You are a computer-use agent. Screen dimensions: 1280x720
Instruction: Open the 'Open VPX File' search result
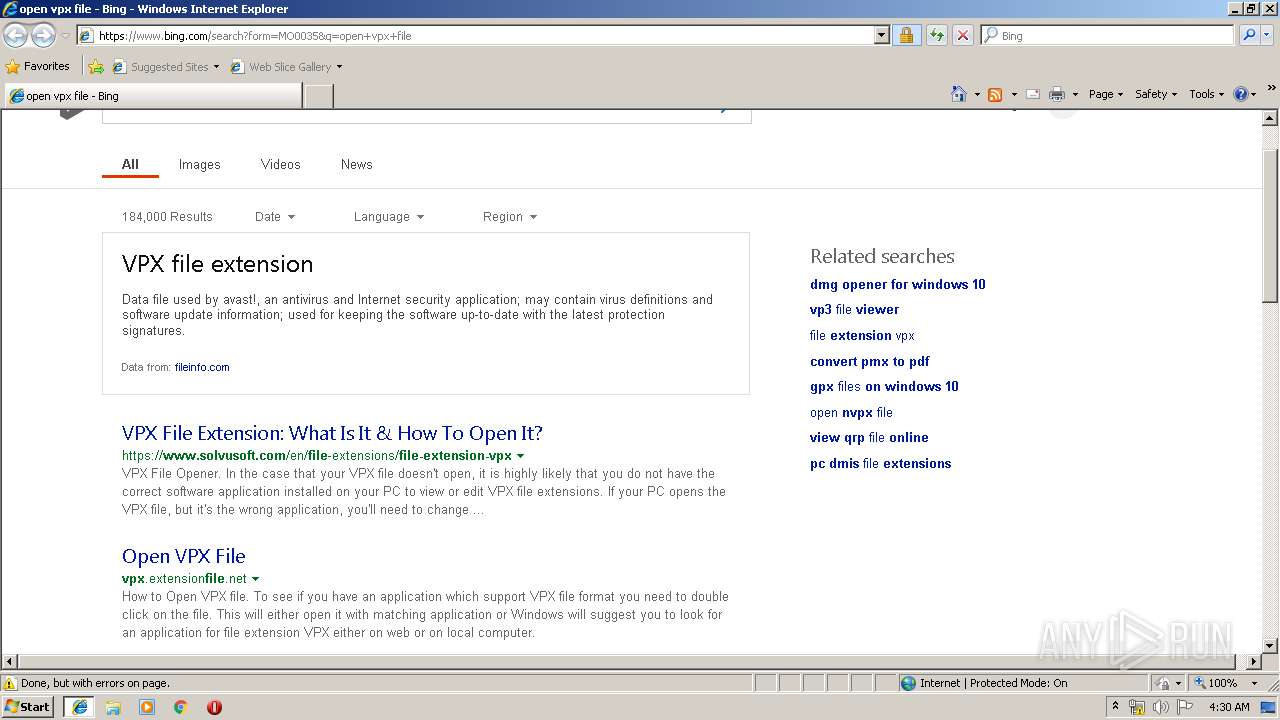184,556
